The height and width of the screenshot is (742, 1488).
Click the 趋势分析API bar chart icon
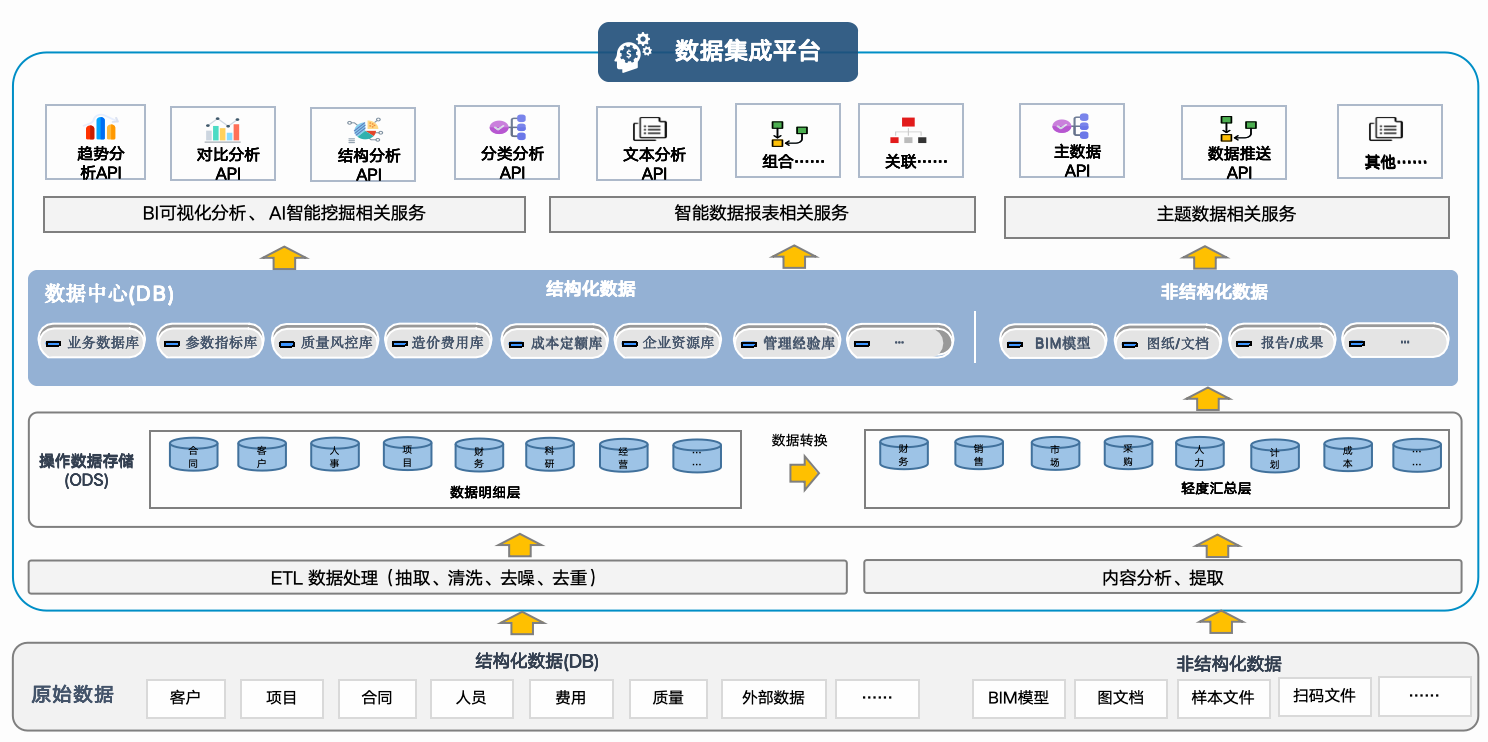(100, 127)
